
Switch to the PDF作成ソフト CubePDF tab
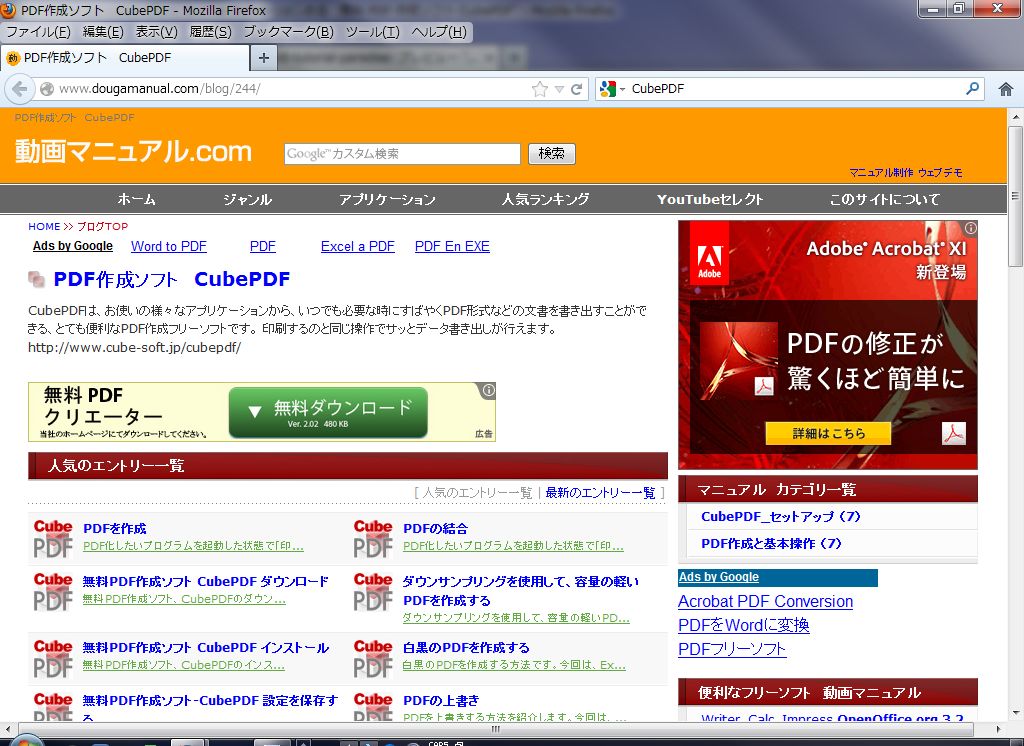tap(120, 58)
